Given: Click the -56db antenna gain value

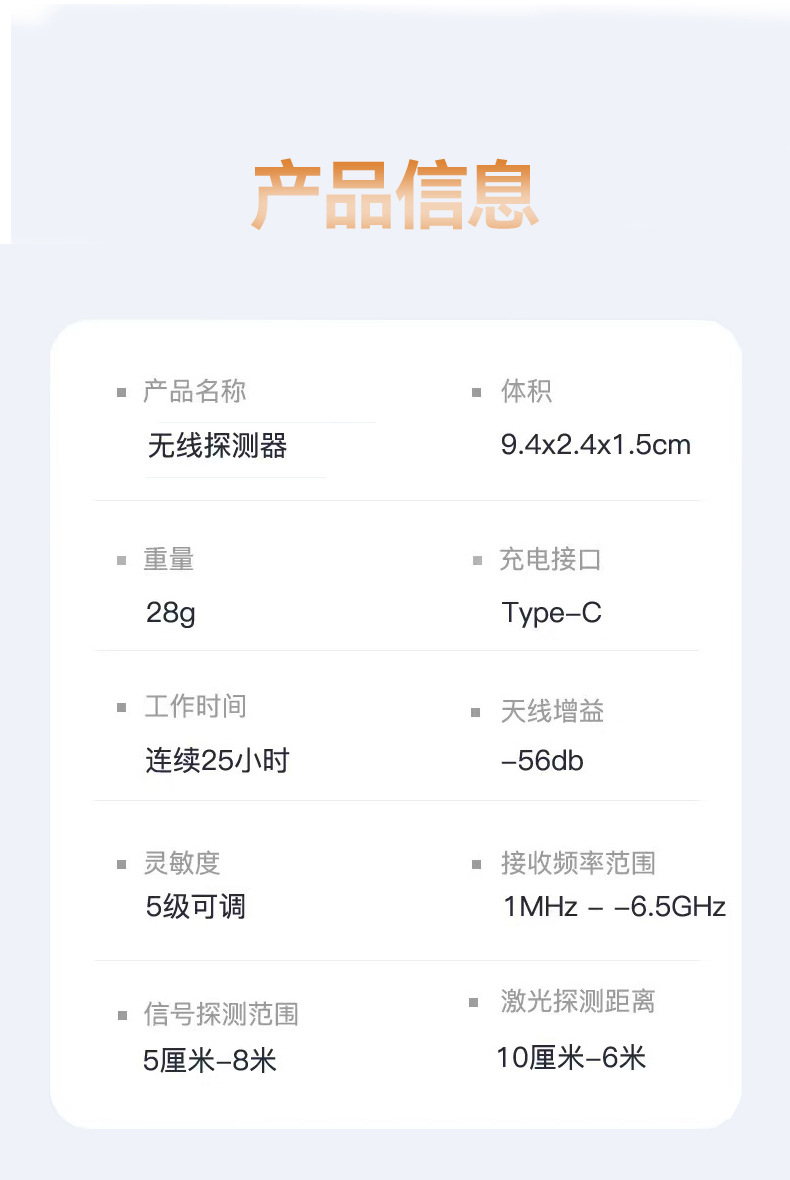Looking at the screenshot, I should 541,761.
